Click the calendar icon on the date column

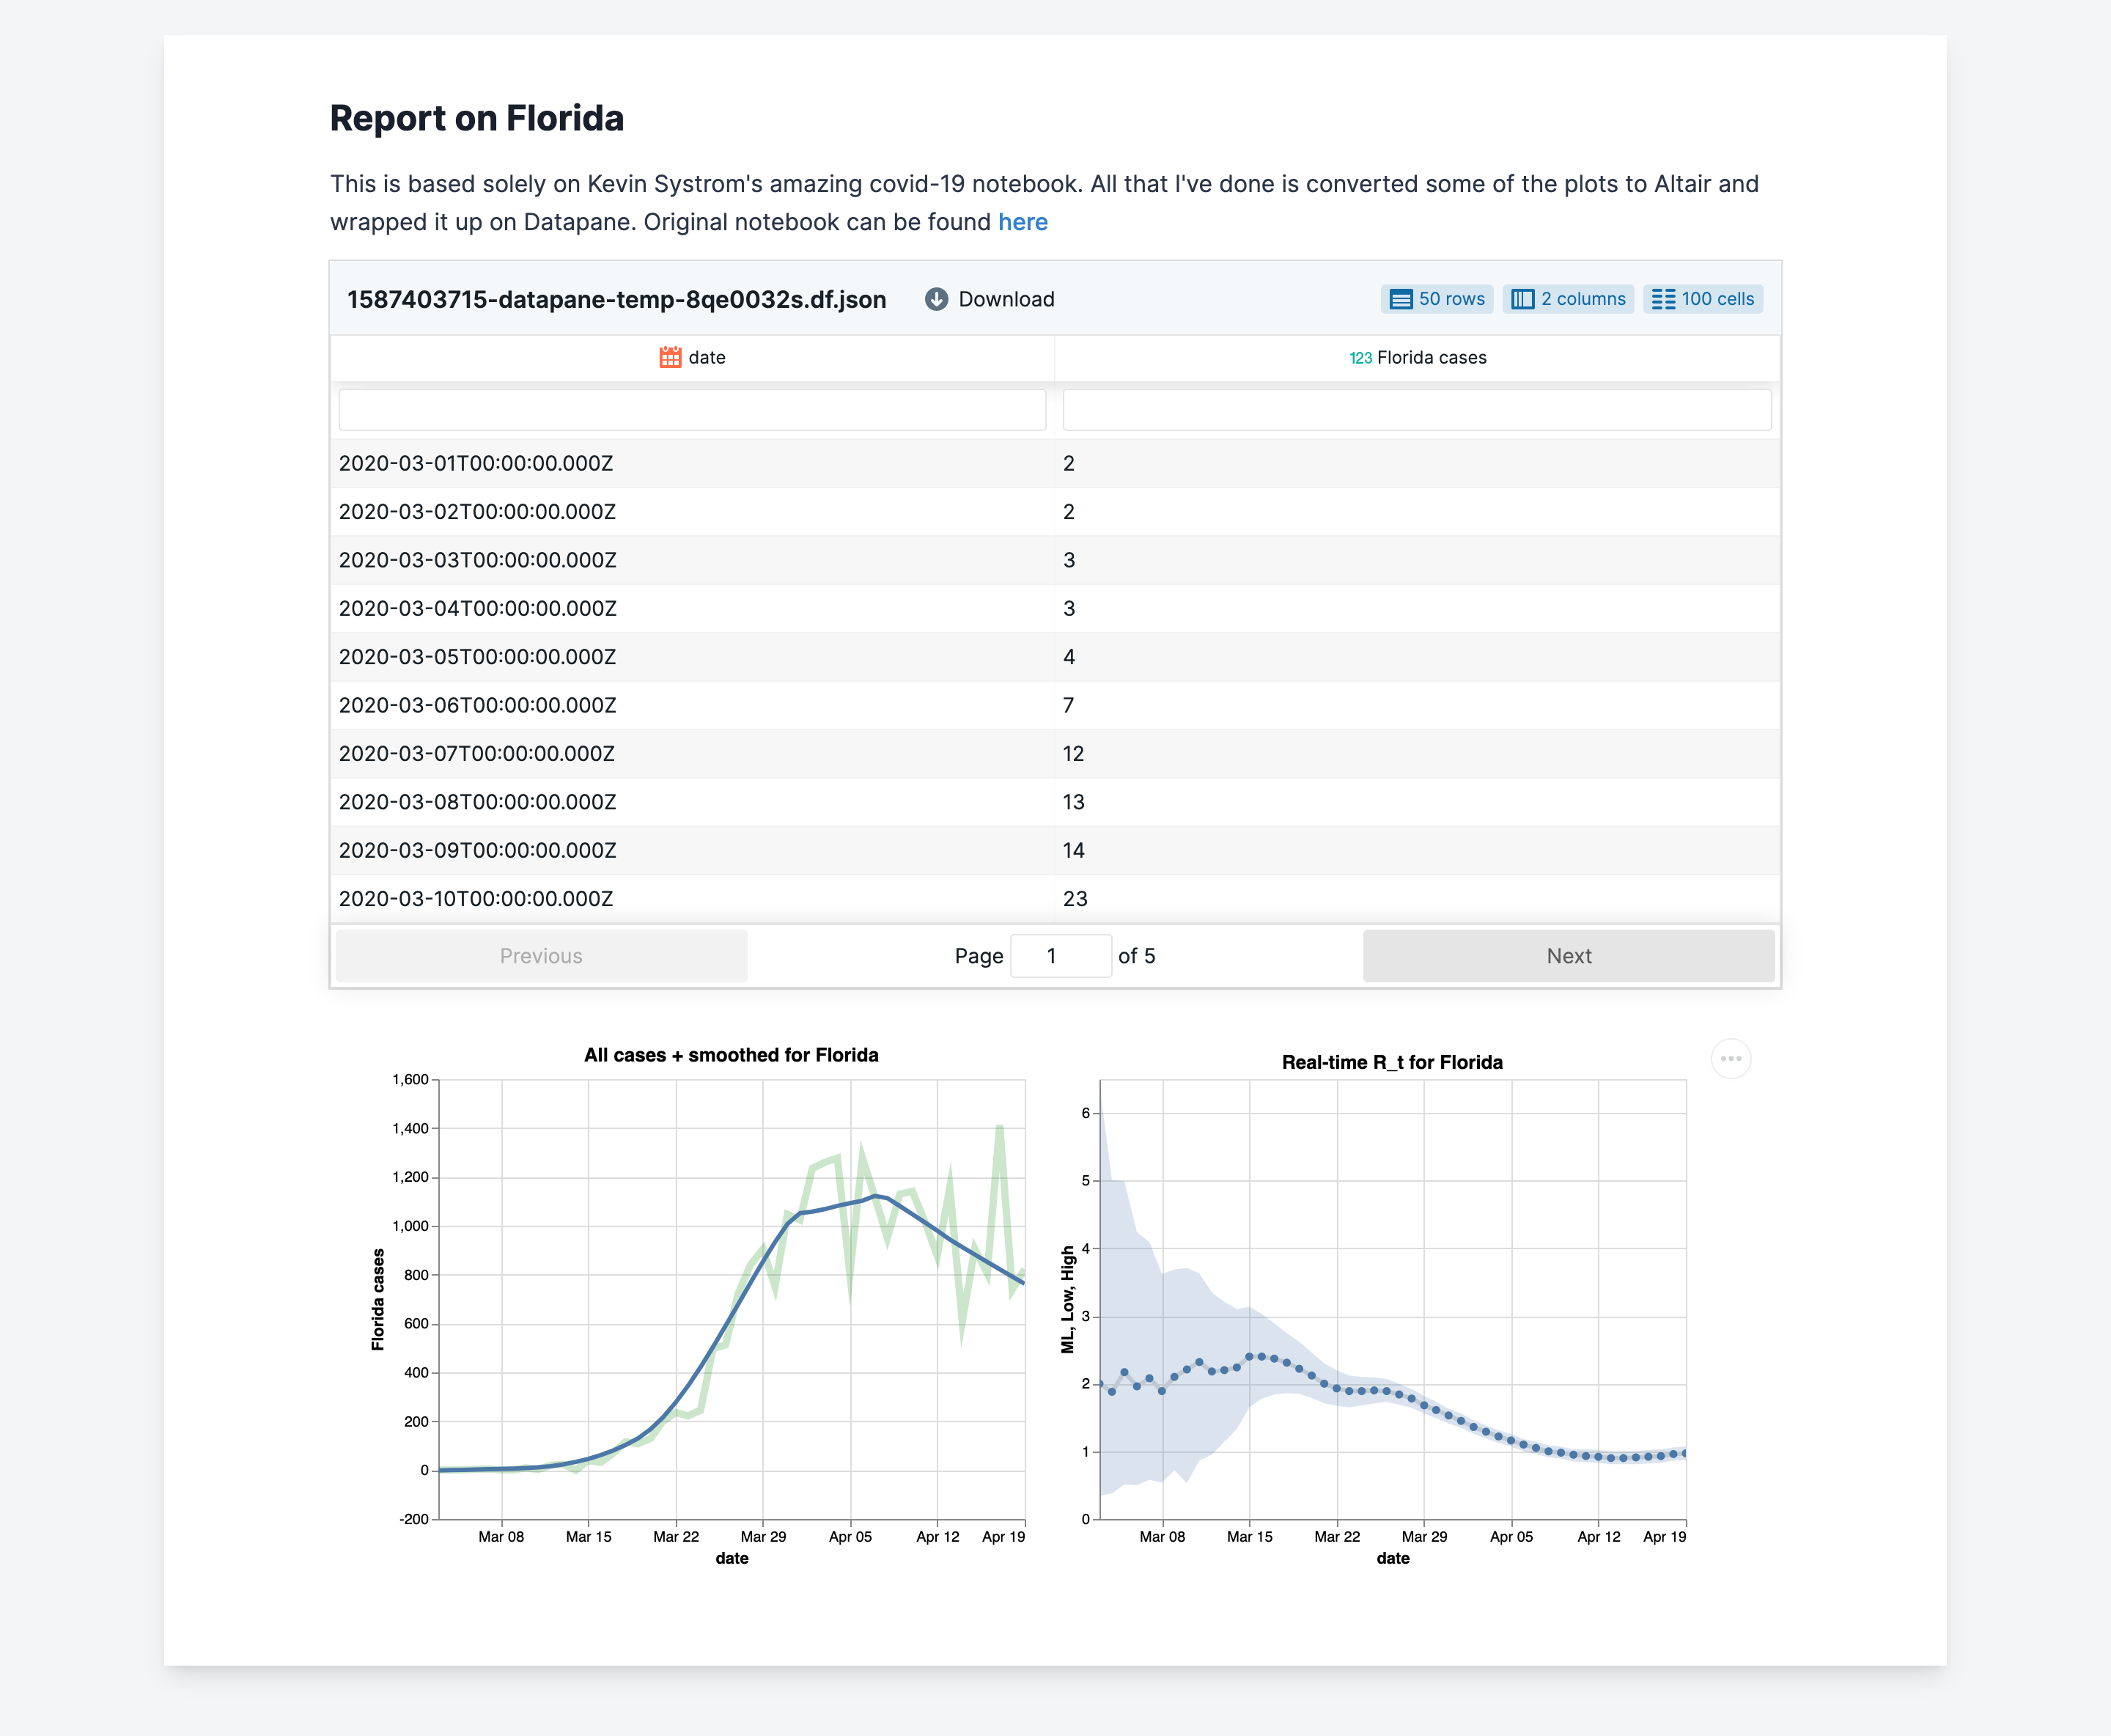(671, 357)
